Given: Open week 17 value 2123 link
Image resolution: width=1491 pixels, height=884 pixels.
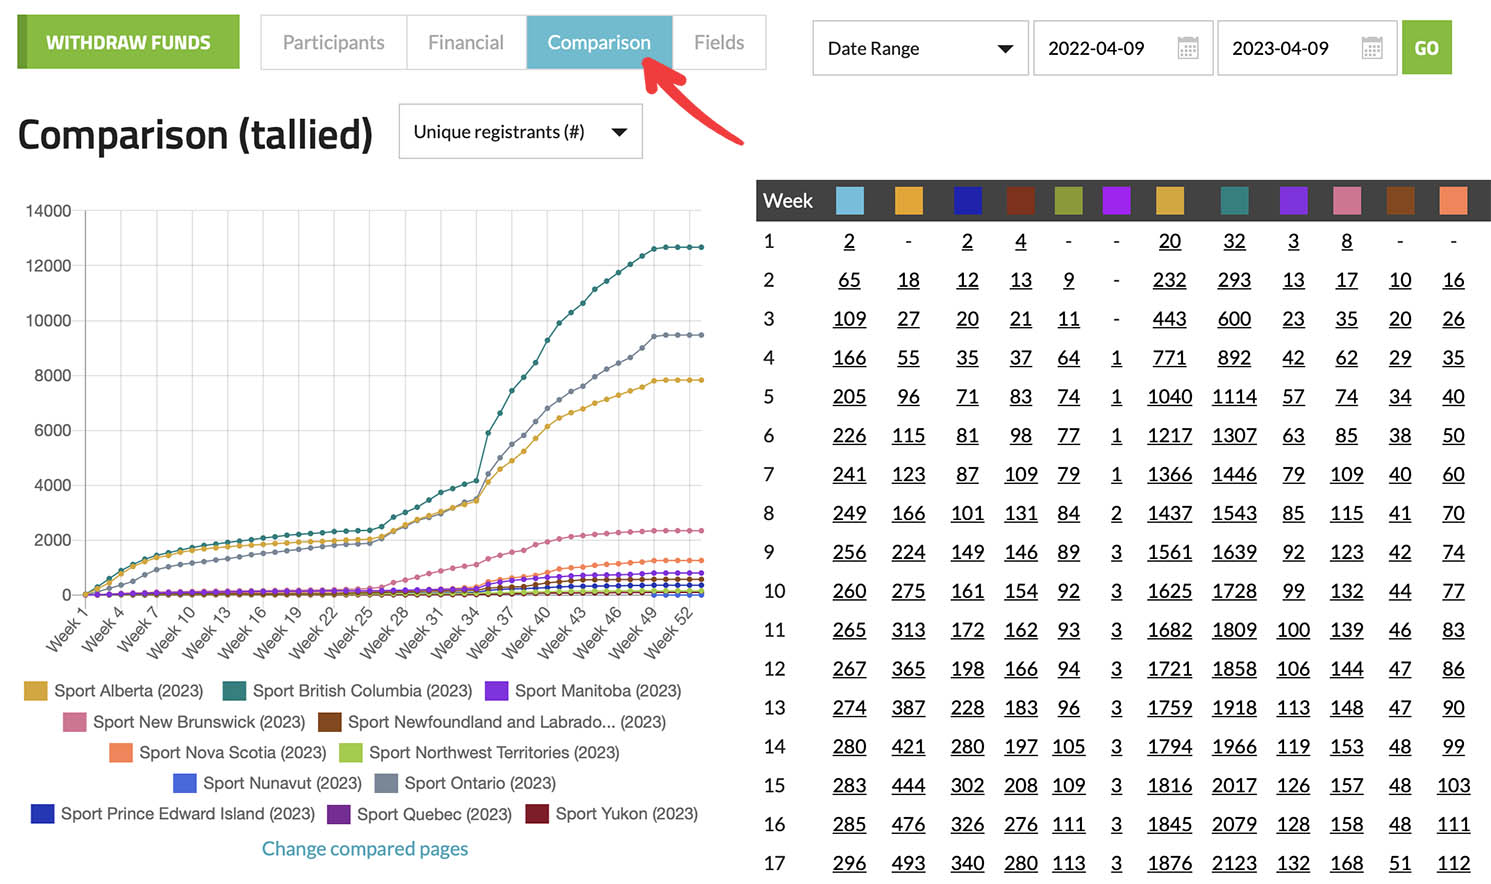Looking at the screenshot, I should point(1234,863).
